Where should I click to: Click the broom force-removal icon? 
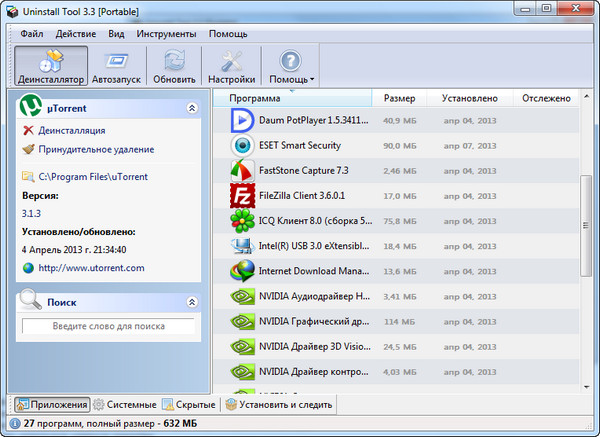tap(28, 149)
